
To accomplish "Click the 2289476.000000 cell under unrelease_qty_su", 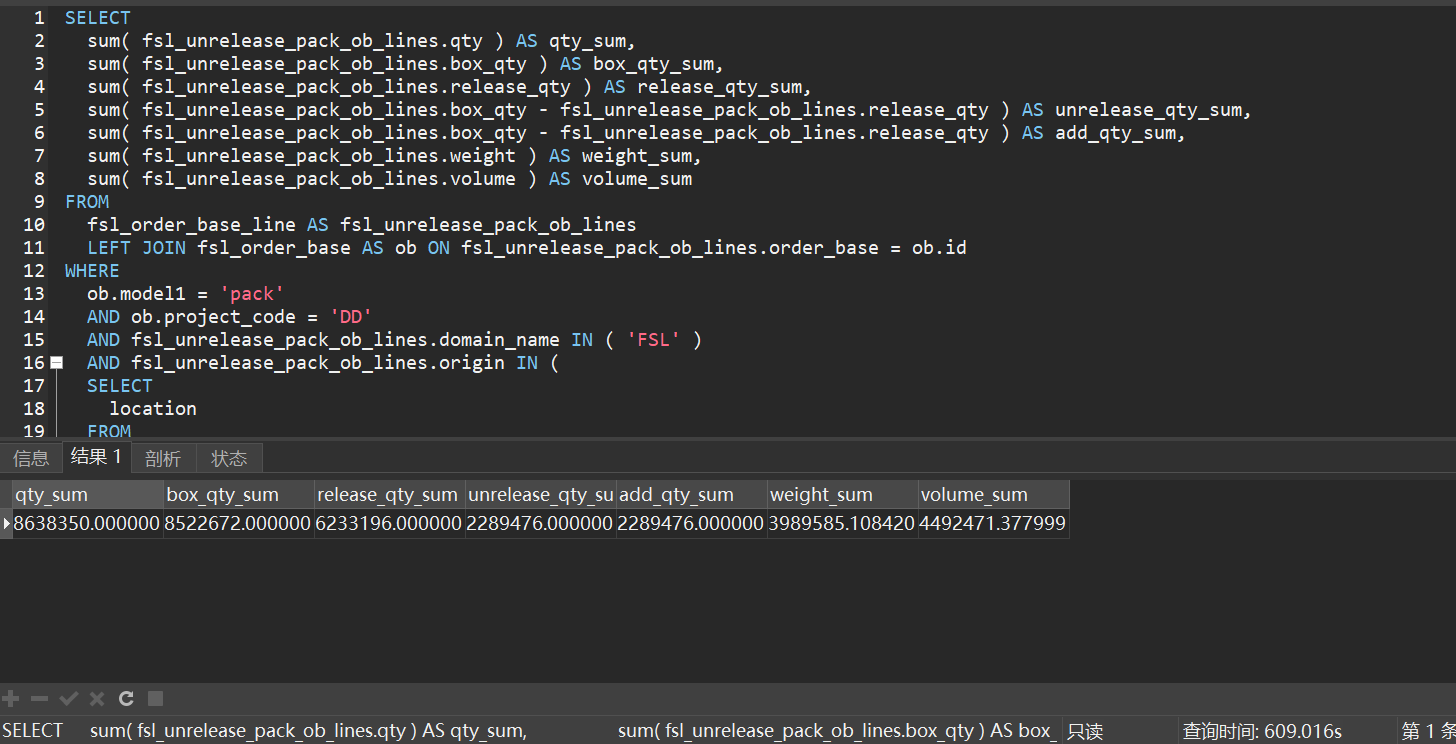I will point(541,523).
